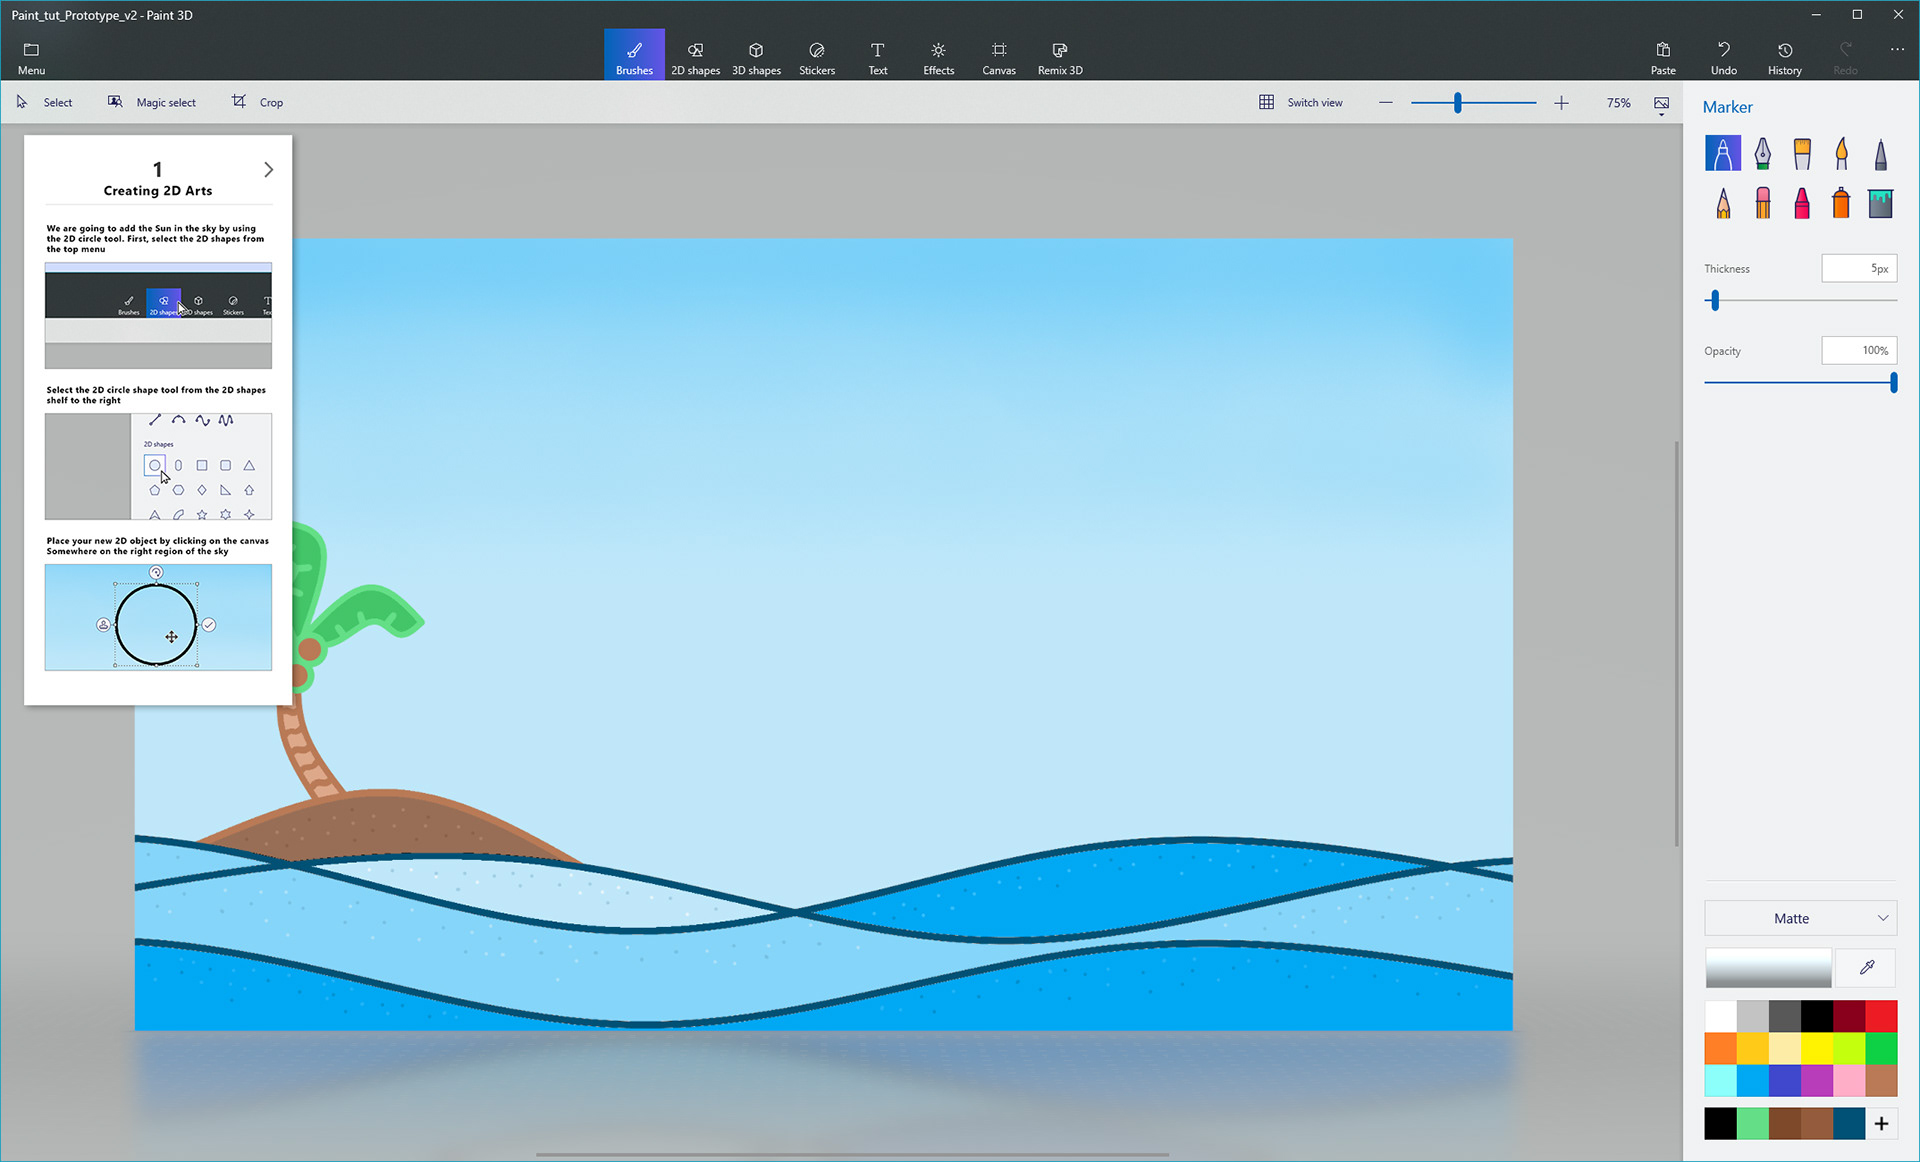The height and width of the screenshot is (1162, 1920).
Task: Open the 2D shapes tab
Action: tap(695, 57)
